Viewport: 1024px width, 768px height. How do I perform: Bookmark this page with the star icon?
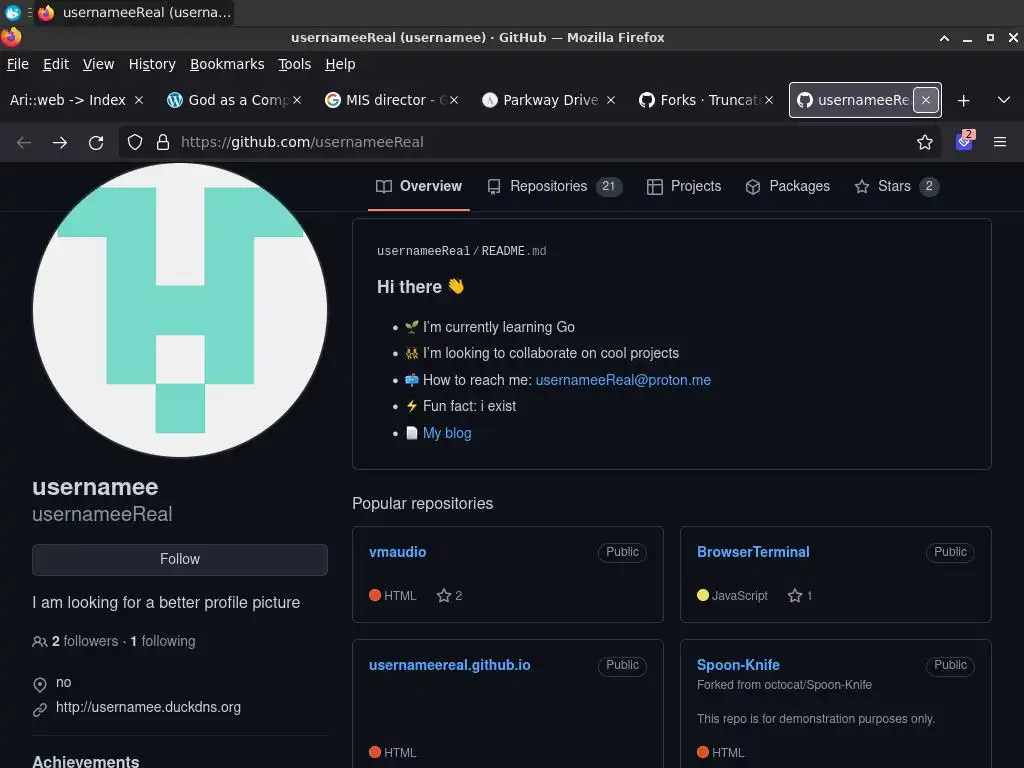[925, 142]
